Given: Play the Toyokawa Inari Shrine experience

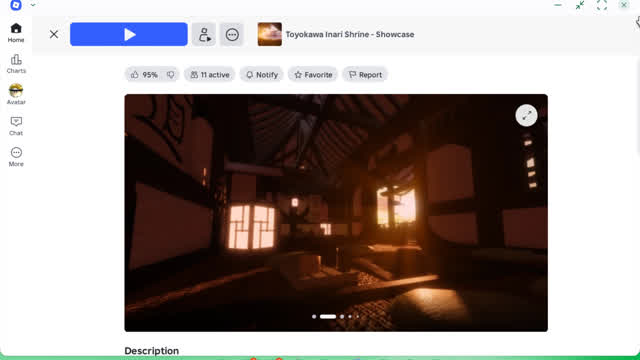Looking at the screenshot, I should coord(129,34).
